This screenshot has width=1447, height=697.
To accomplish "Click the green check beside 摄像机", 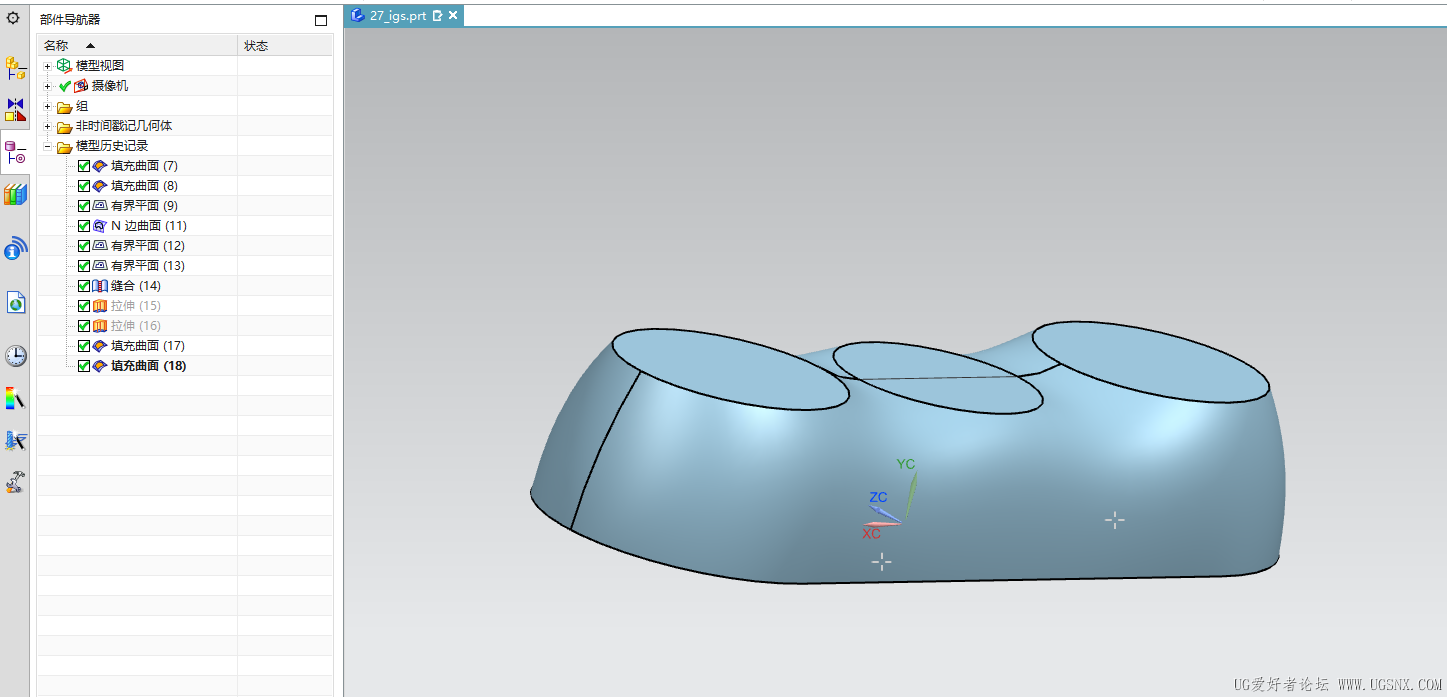I will coord(65,86).
